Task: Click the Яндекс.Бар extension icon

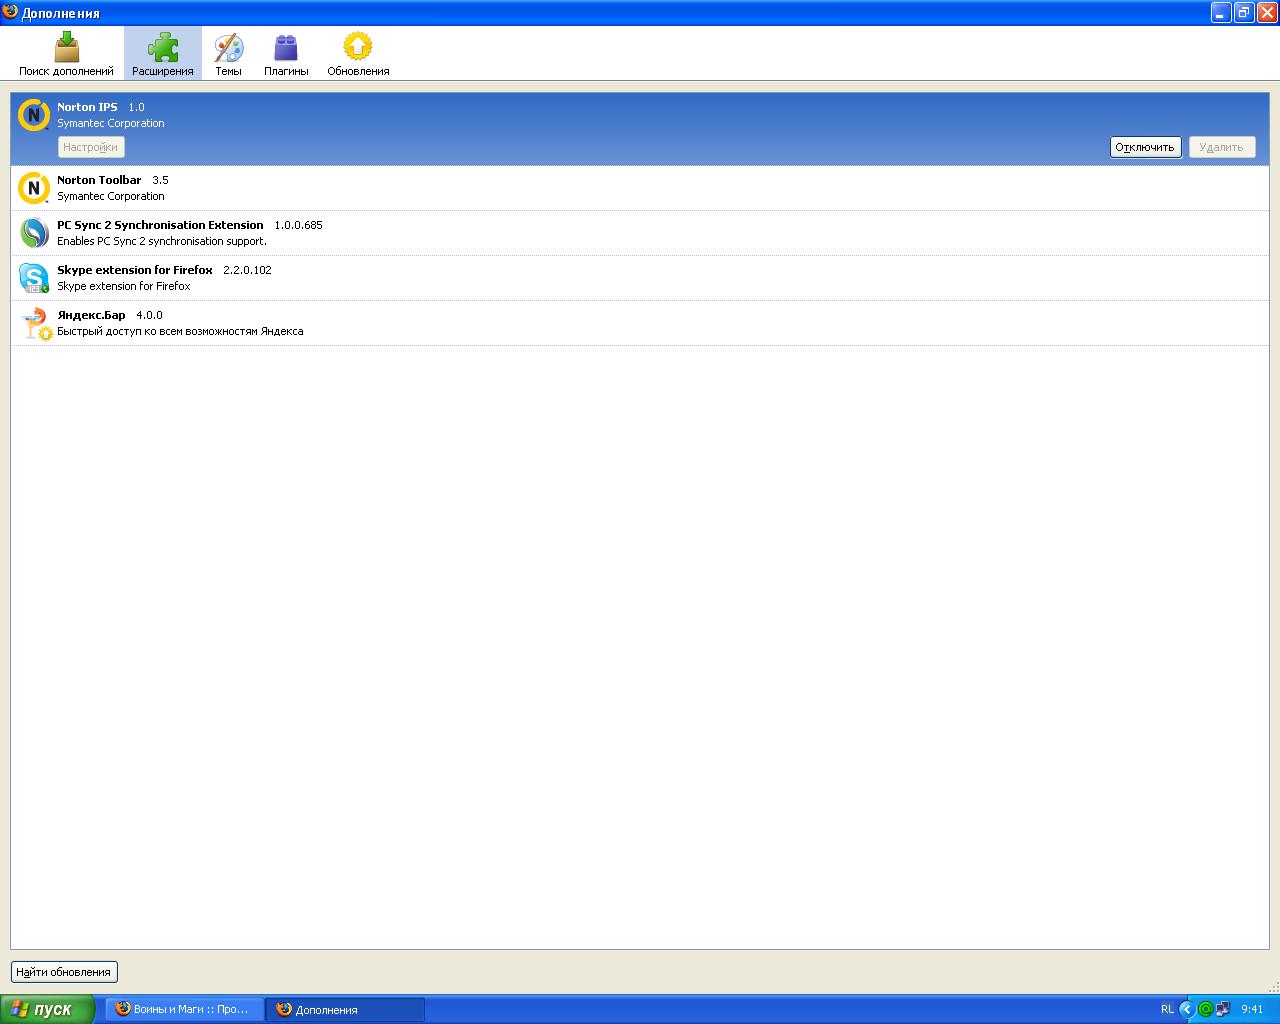Action: [36, 323]
